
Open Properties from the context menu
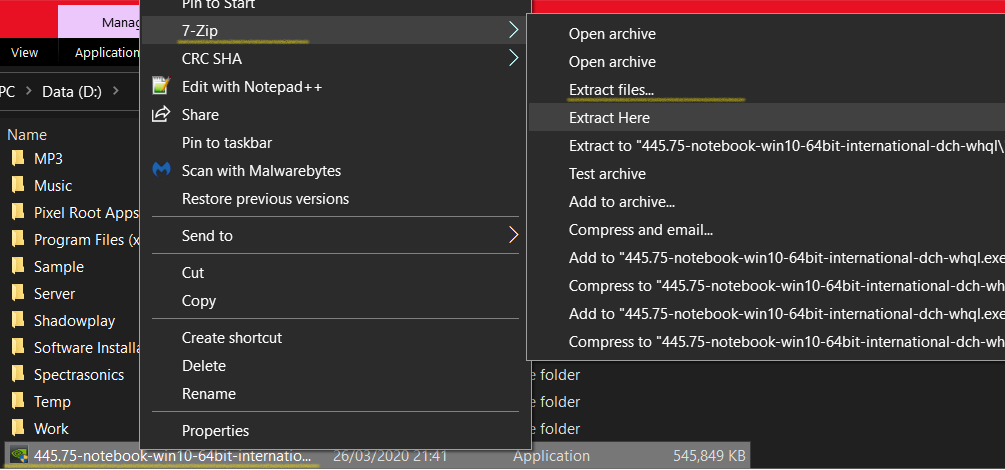(x=335, y=430)
